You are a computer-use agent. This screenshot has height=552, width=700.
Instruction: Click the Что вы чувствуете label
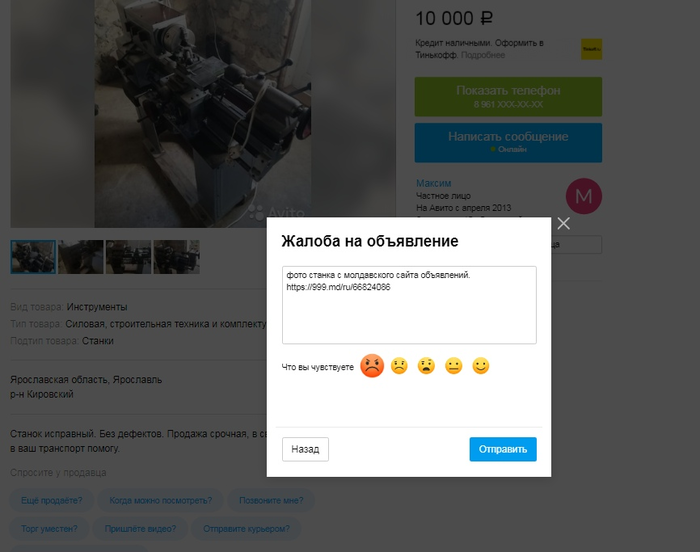[x=317, y=367]
